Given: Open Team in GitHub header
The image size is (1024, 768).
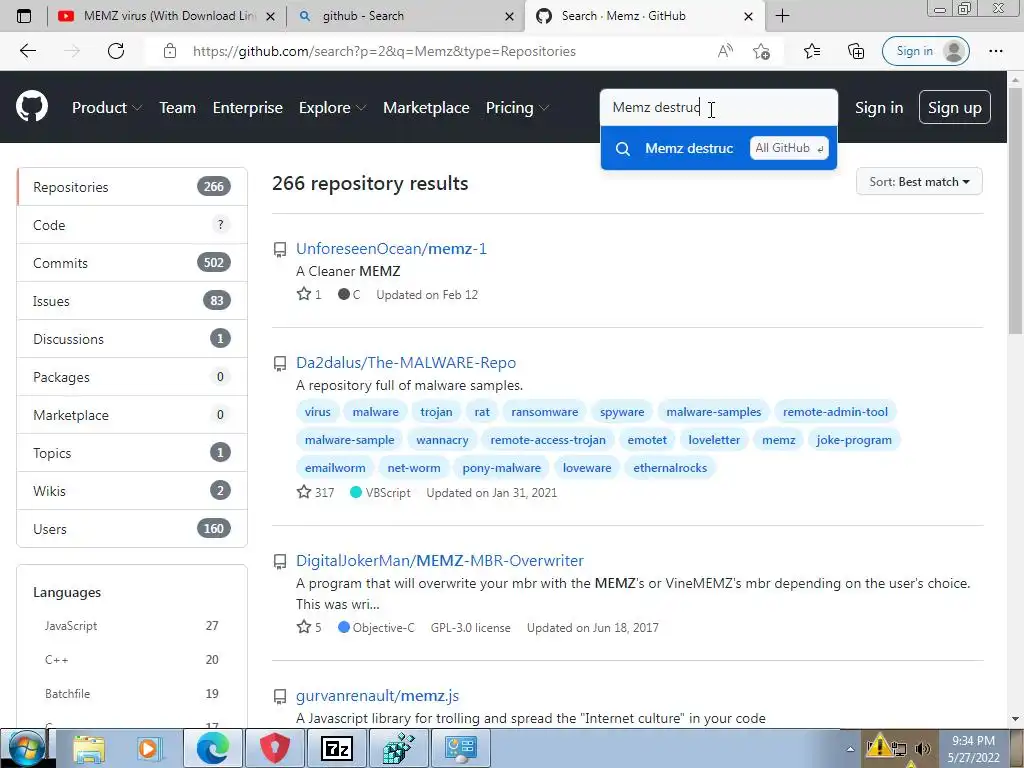Looking at the screenshot, I should pyautogui.click(x=178, y=108).
